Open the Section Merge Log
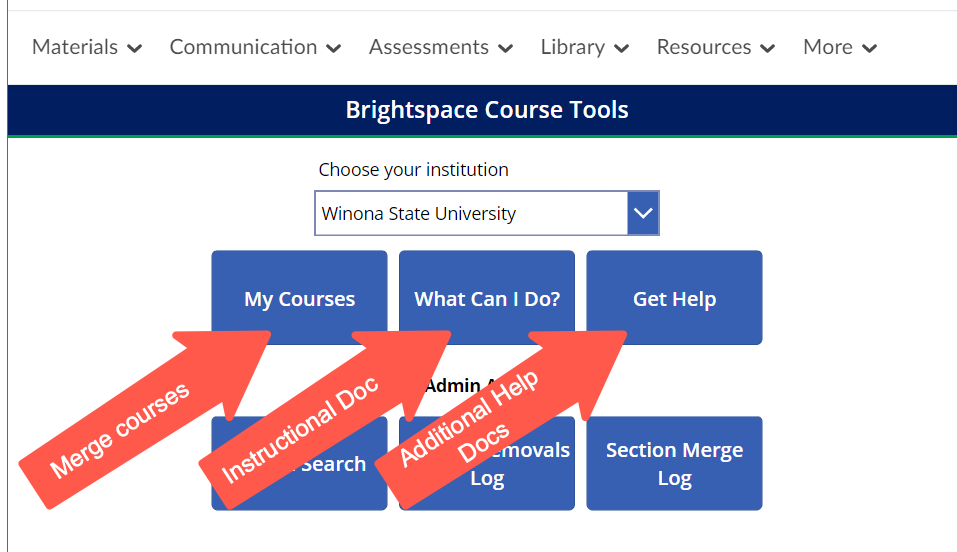Screen dimensions: 957x552 (x=674, y=464)
